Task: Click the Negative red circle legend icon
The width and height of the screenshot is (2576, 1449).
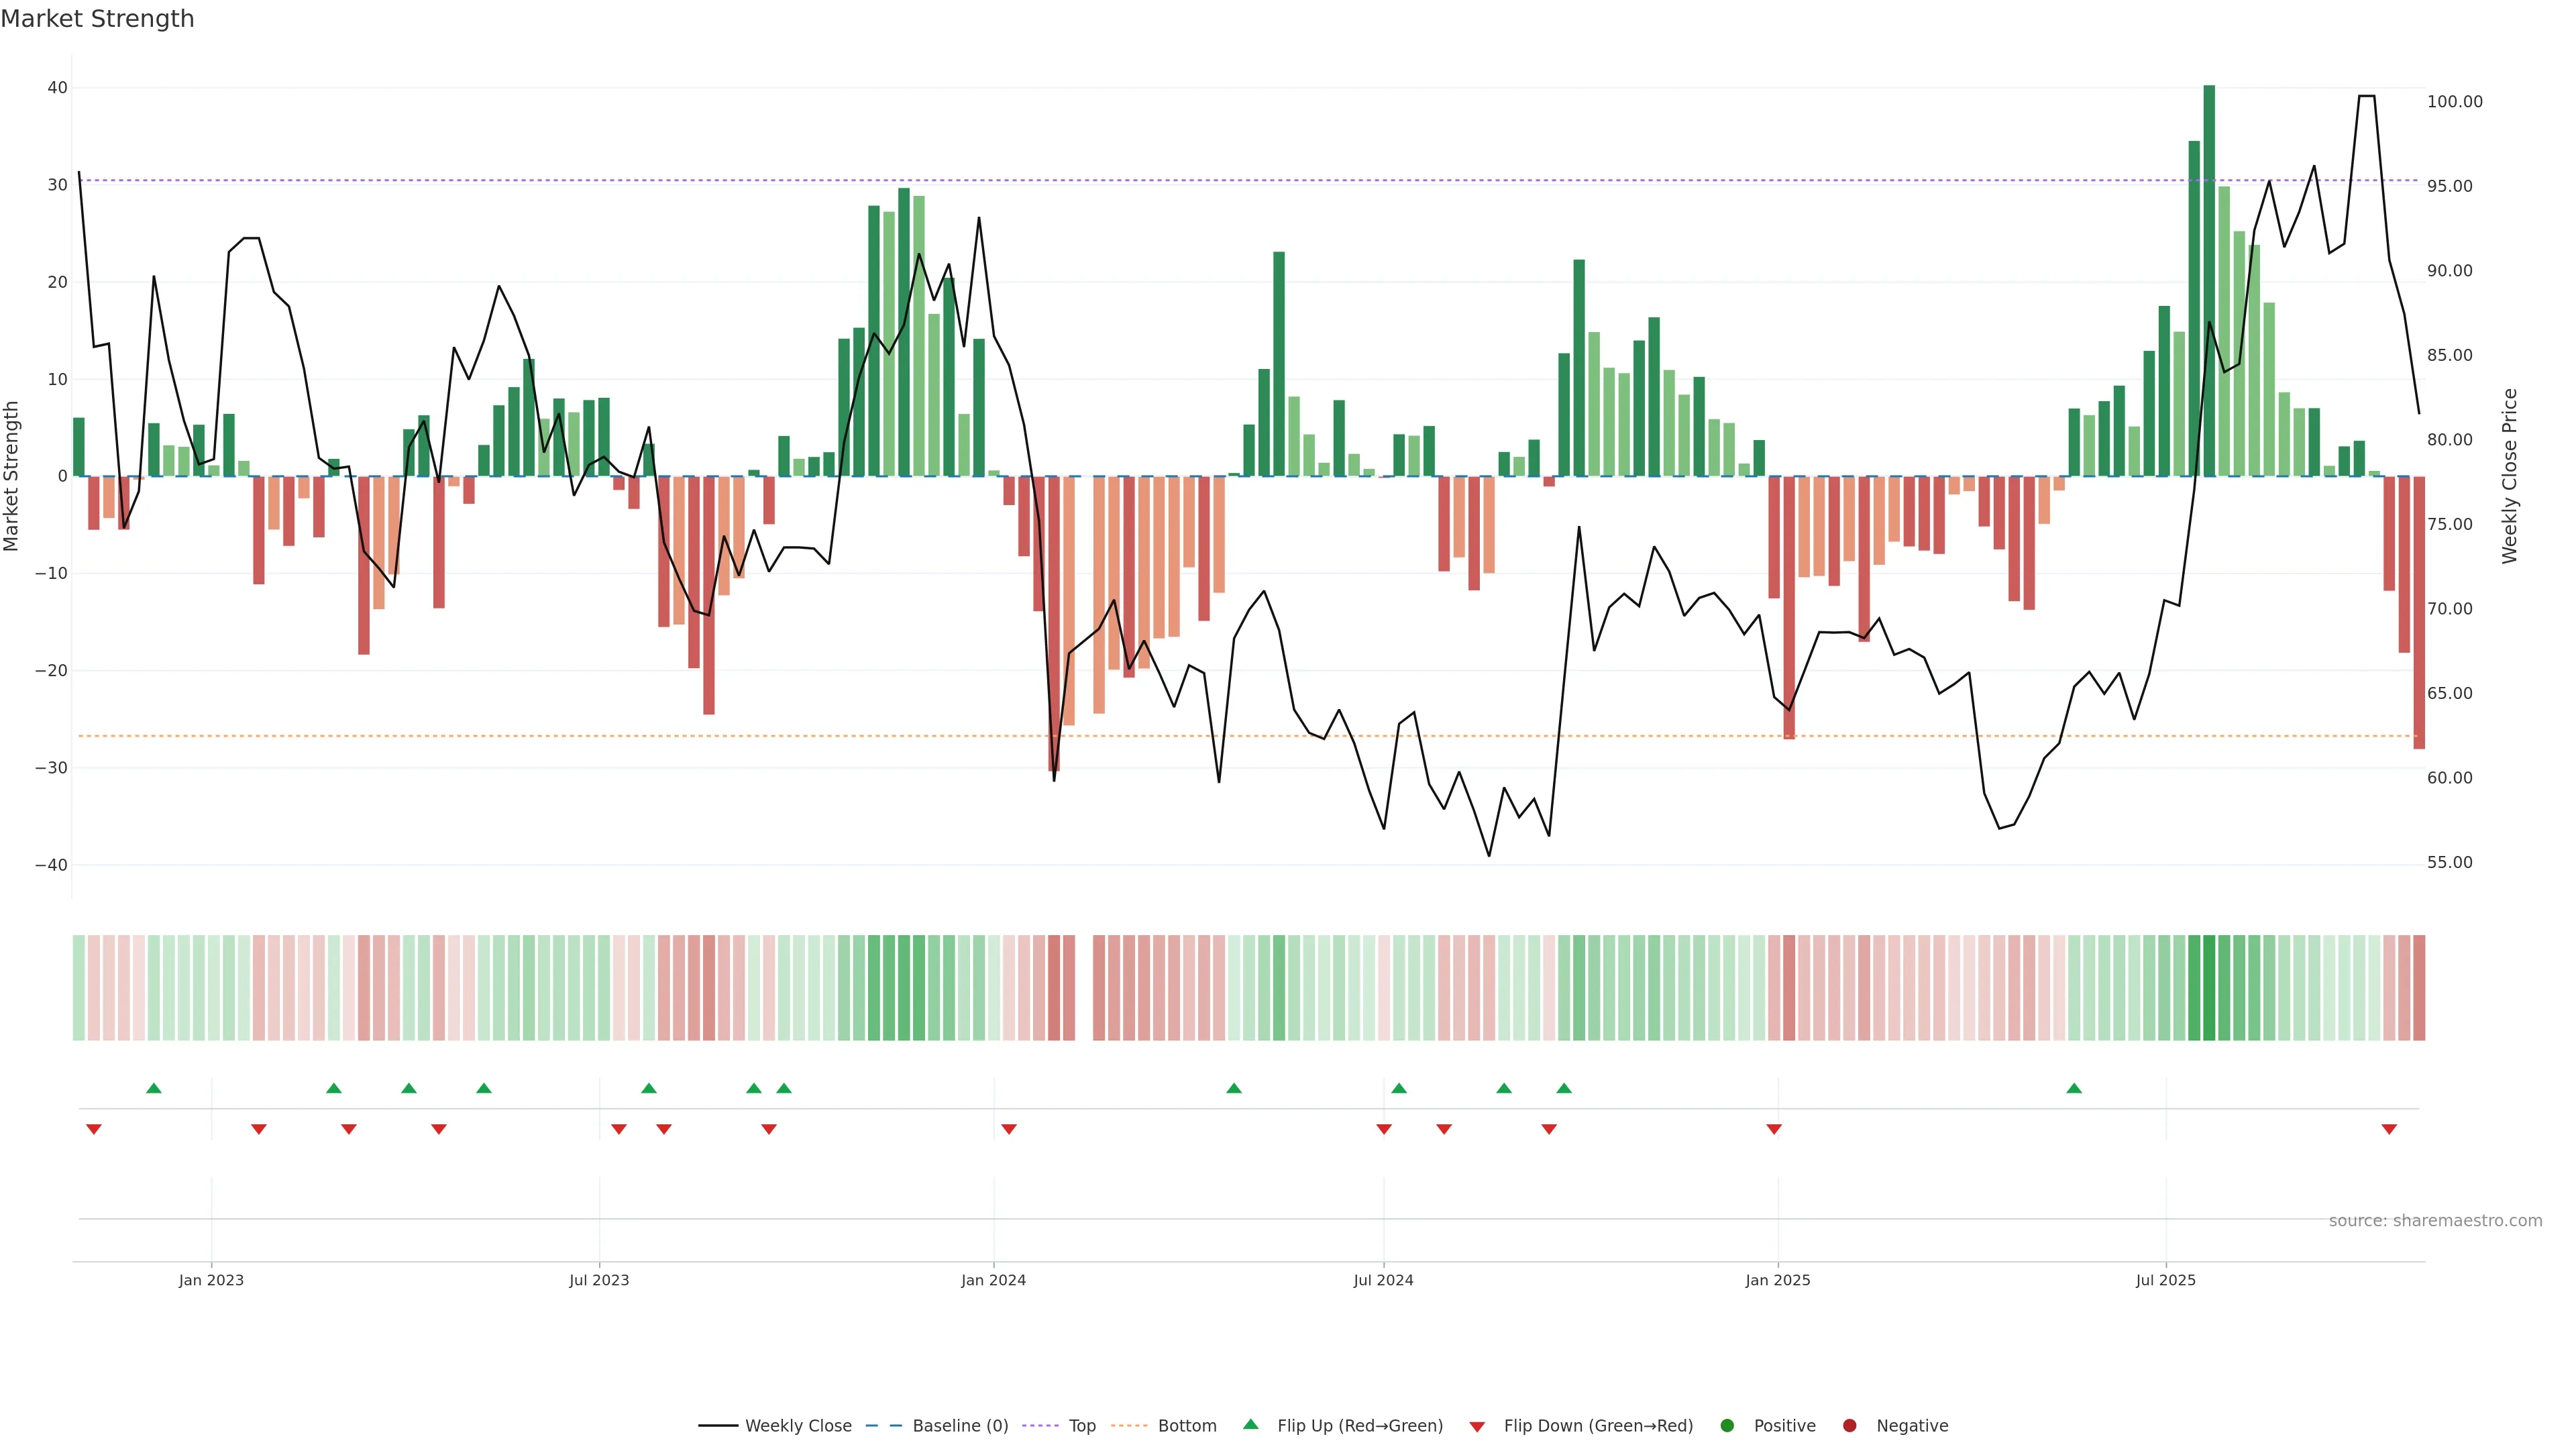Action: [x=1849, y=1426]
